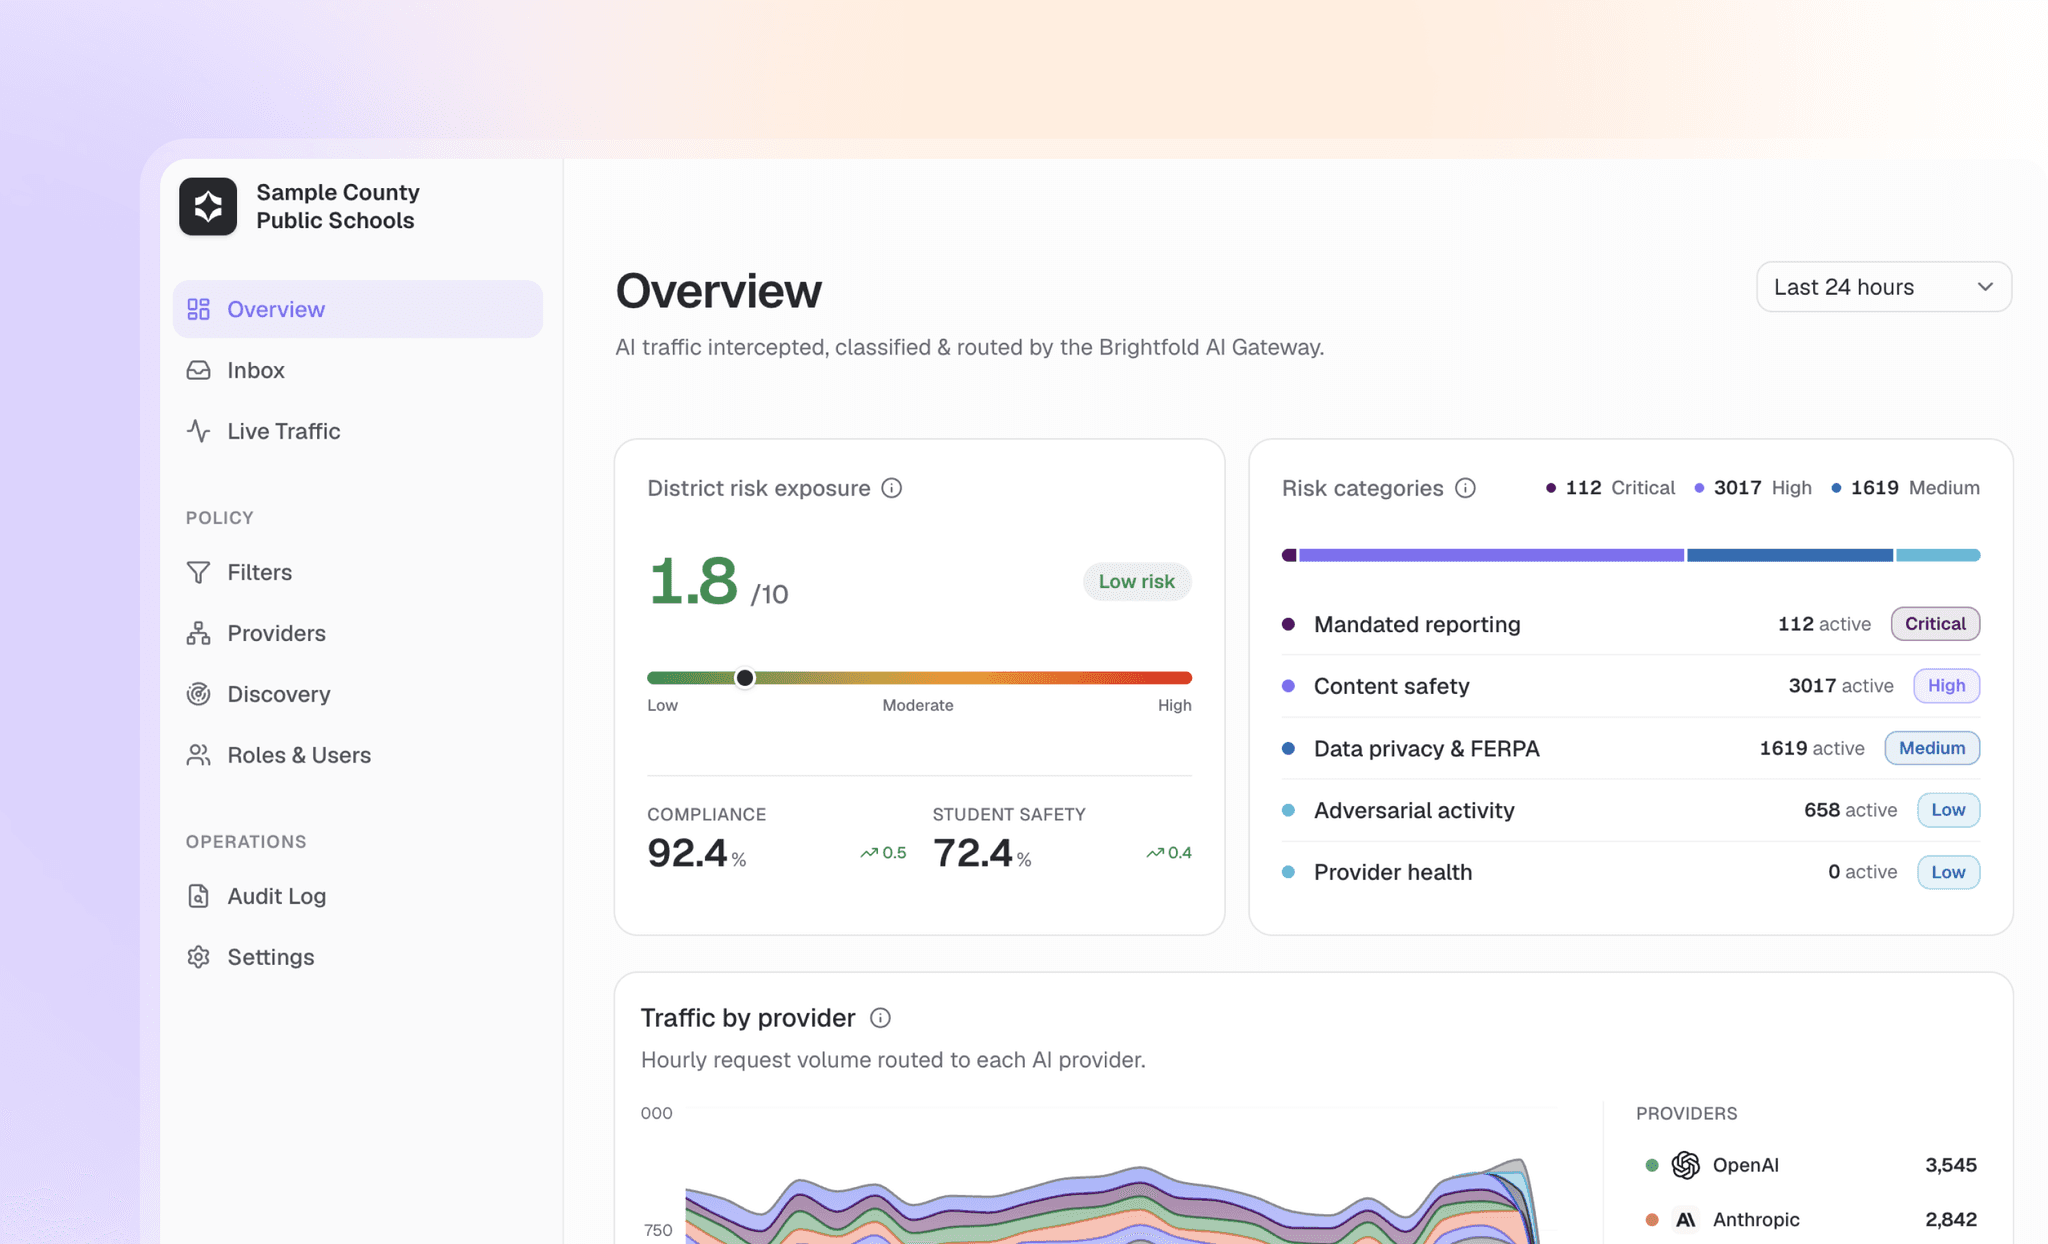Click the 1619 Medium legend entry
The image size is (2048, 1244).
[x=1905, y=488]
